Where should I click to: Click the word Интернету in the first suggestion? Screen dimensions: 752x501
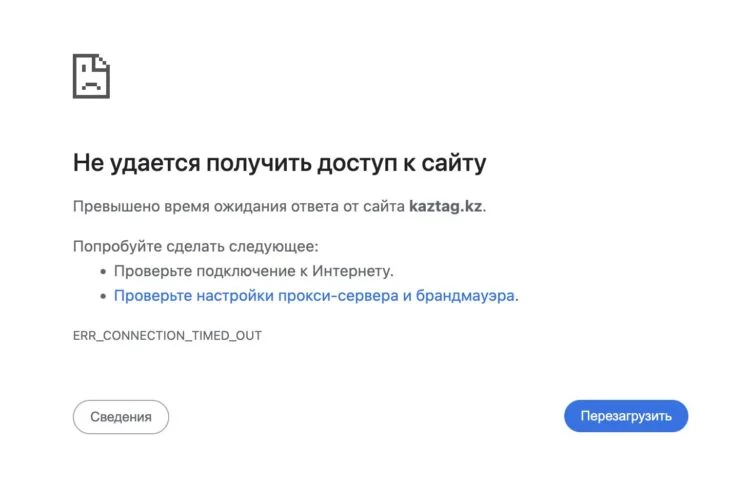(x=351, y=271)
